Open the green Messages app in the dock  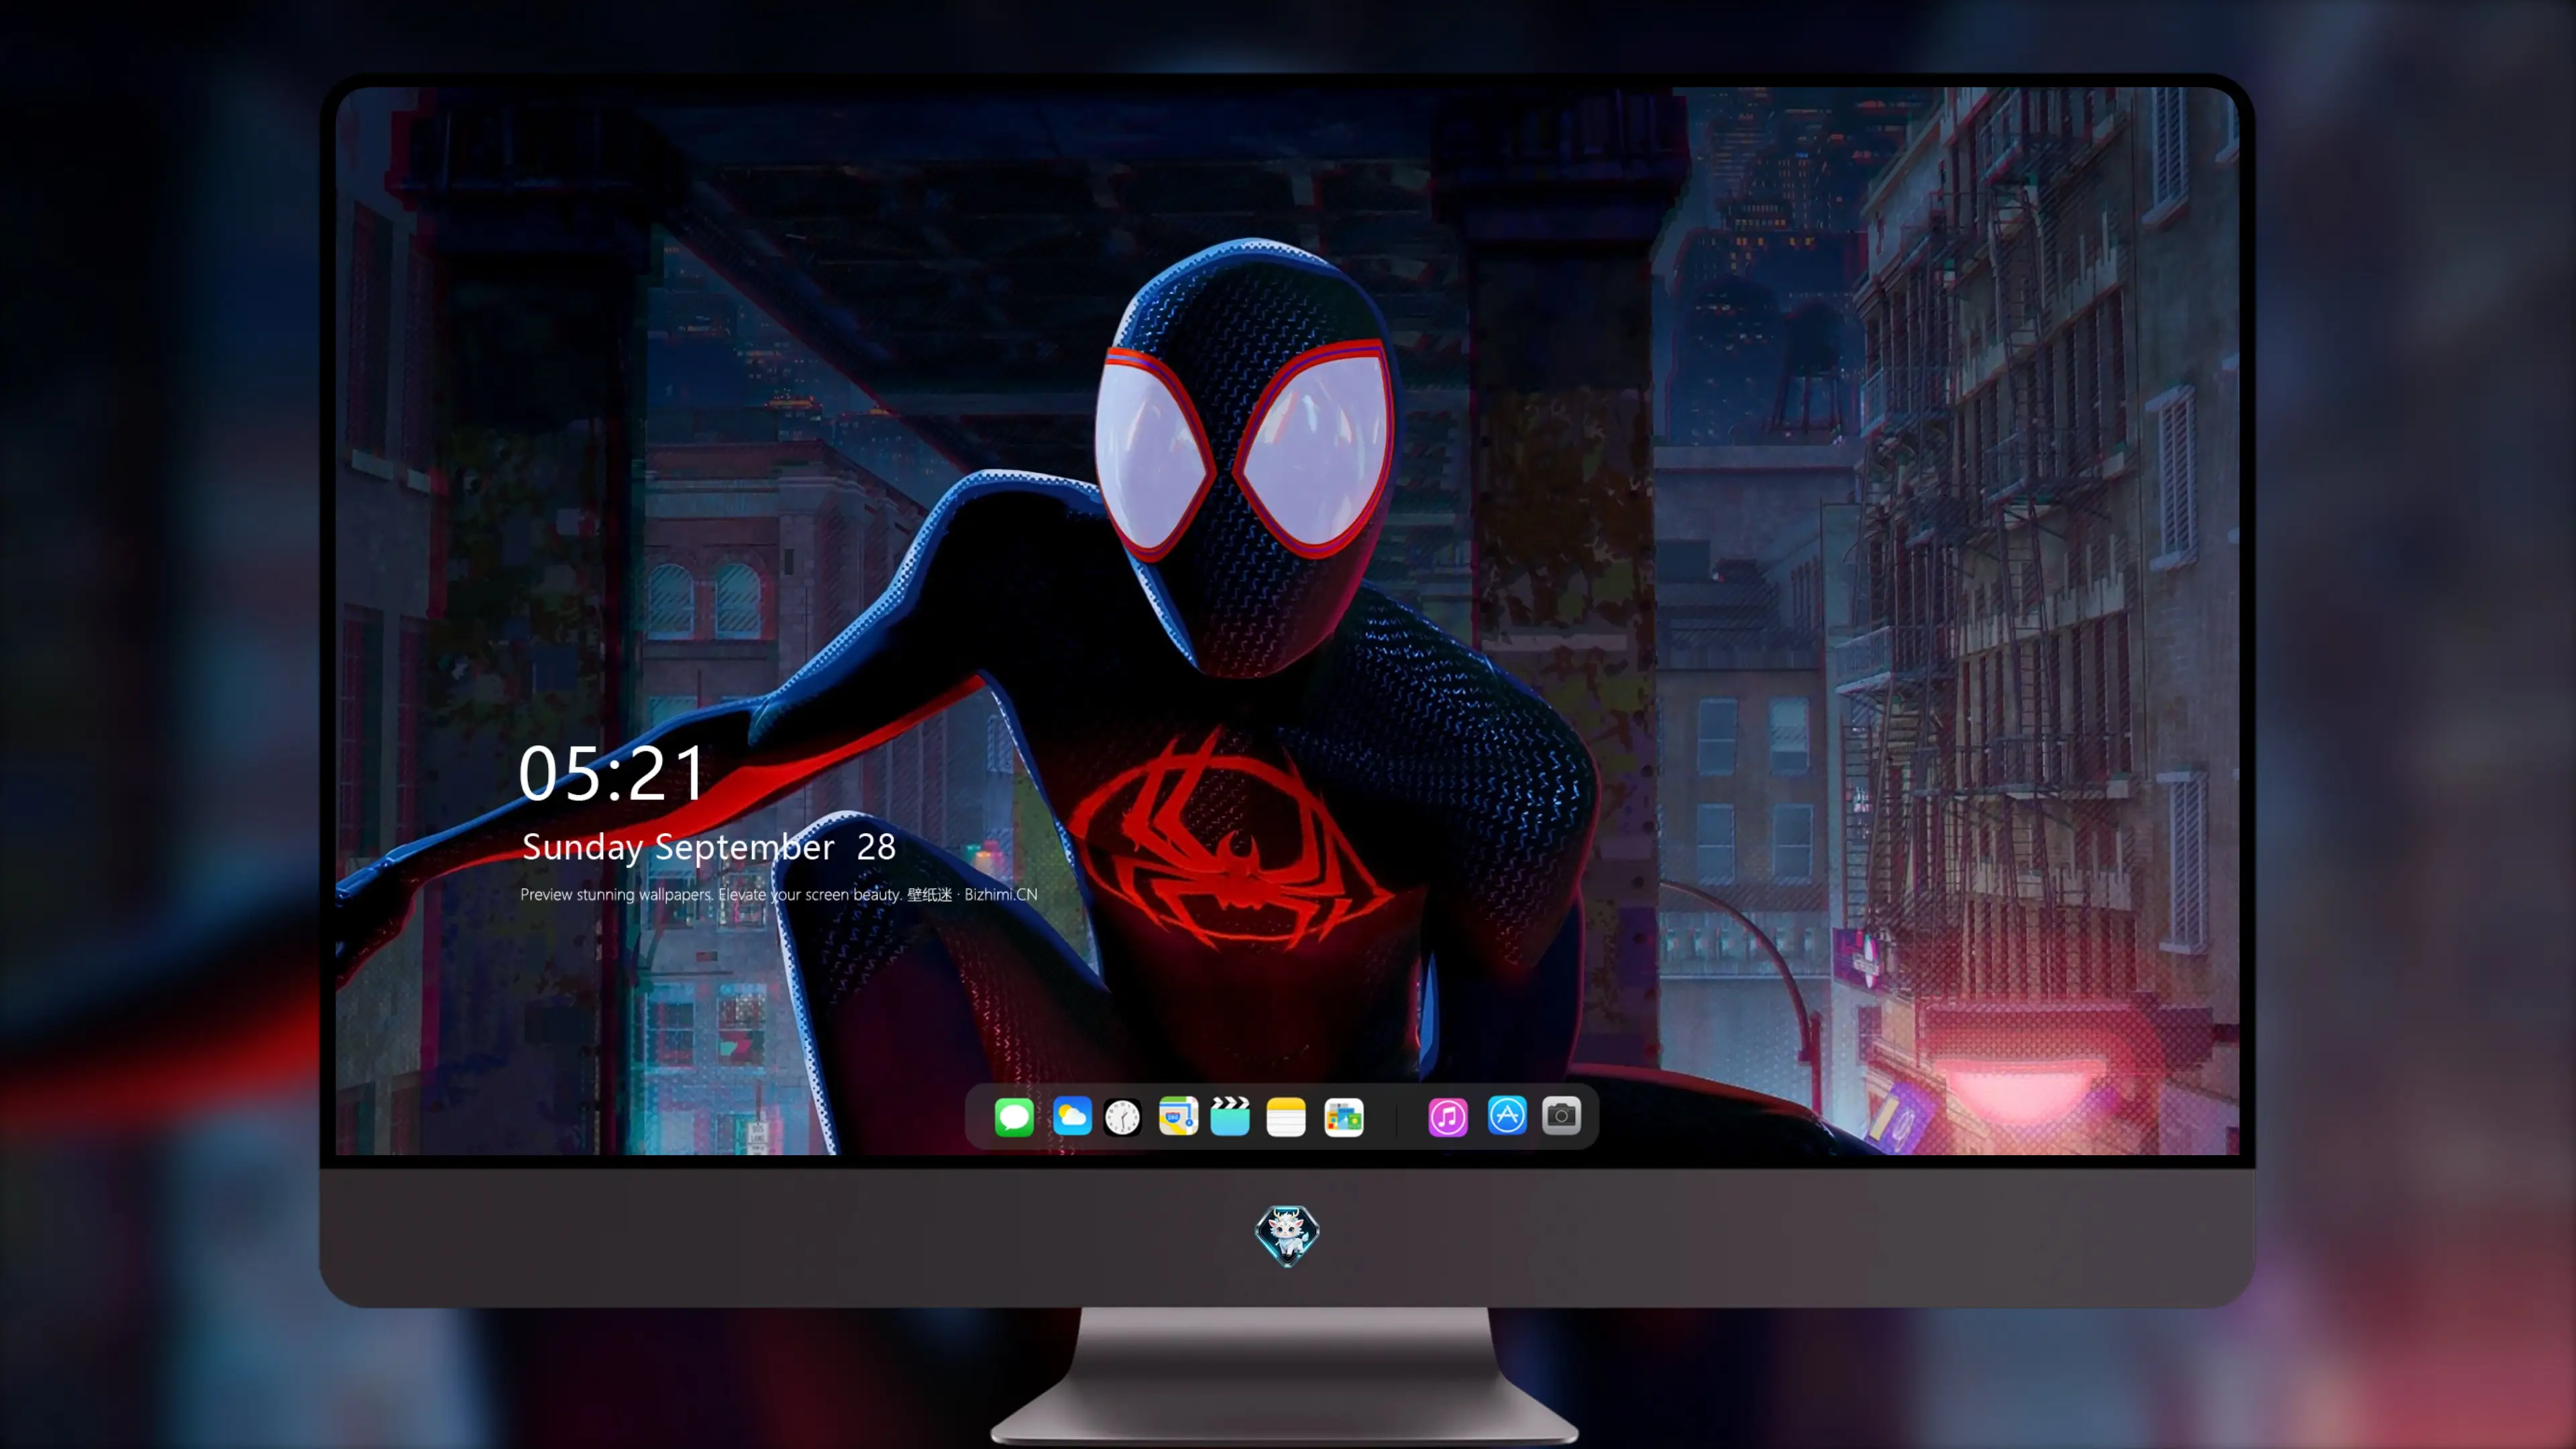point(1014,1117)
